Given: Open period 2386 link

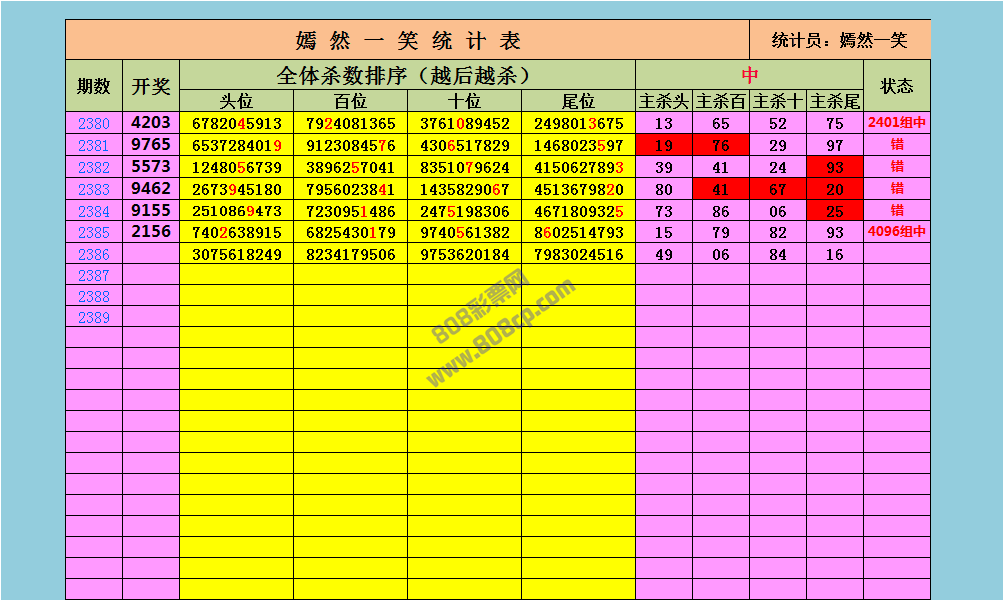Looking at the screenshot, I should click(x=93, y=254).
